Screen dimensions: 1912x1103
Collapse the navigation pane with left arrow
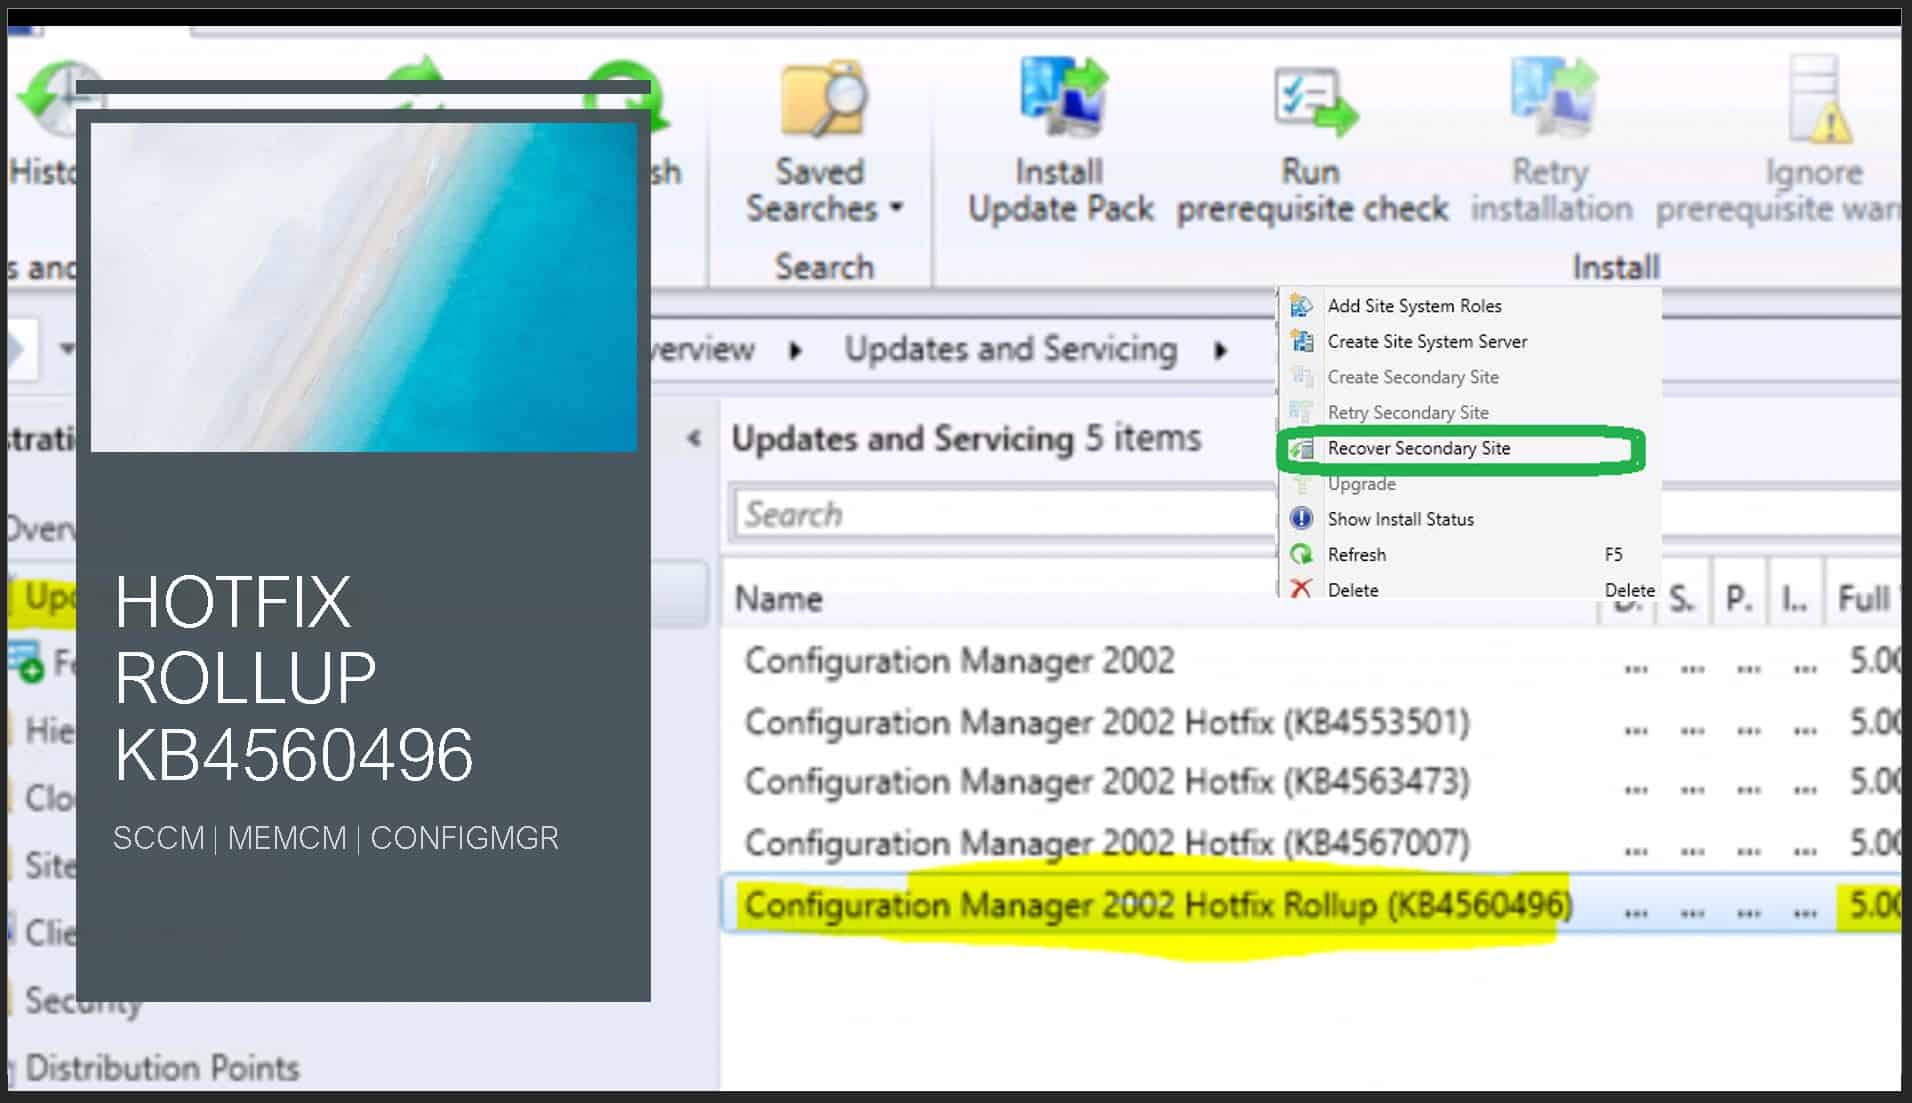[694, 438]
